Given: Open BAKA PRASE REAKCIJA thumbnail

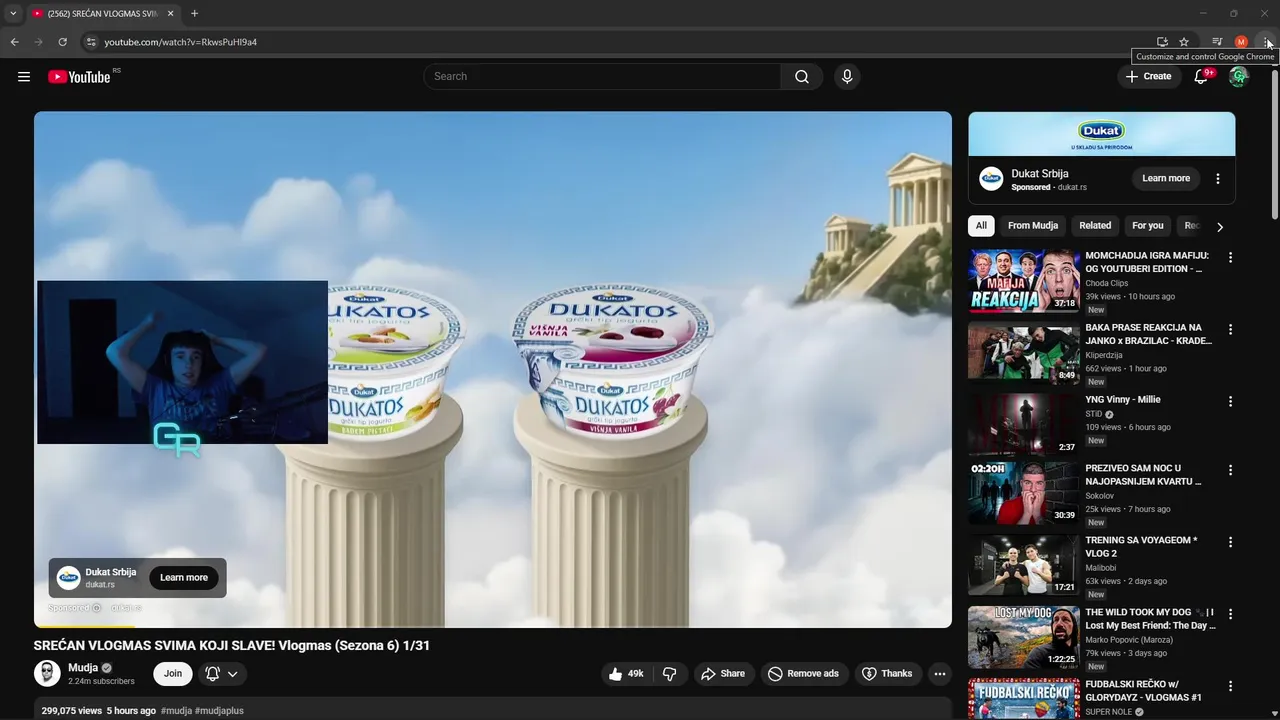Looking at the screenshot, I should point(1023,352).
